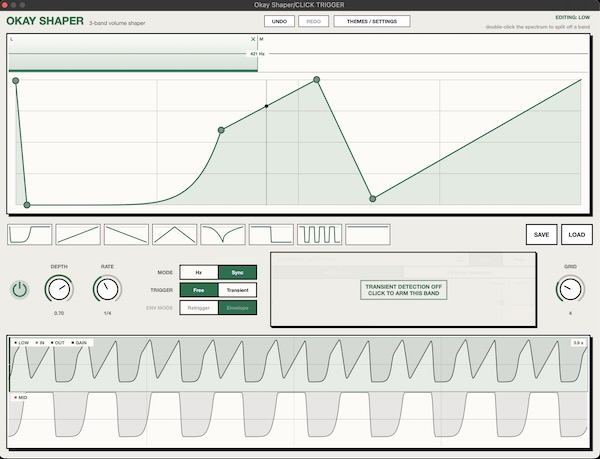Screen dimensions: 600x459
Task: Choose Envelope env mode
Action: (237, 308)
